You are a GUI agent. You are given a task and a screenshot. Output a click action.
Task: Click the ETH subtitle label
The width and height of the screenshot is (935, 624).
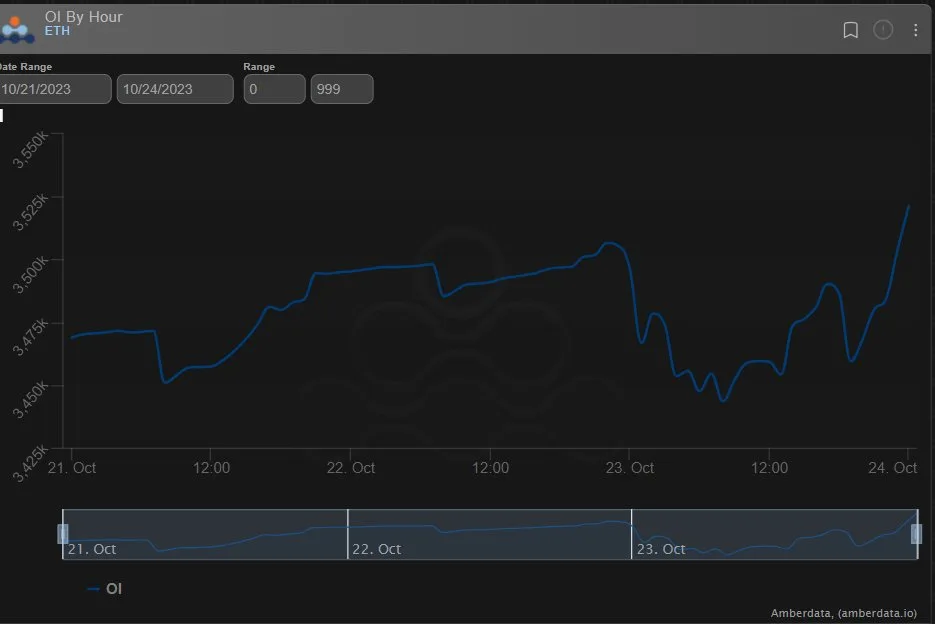coord(57,31)
